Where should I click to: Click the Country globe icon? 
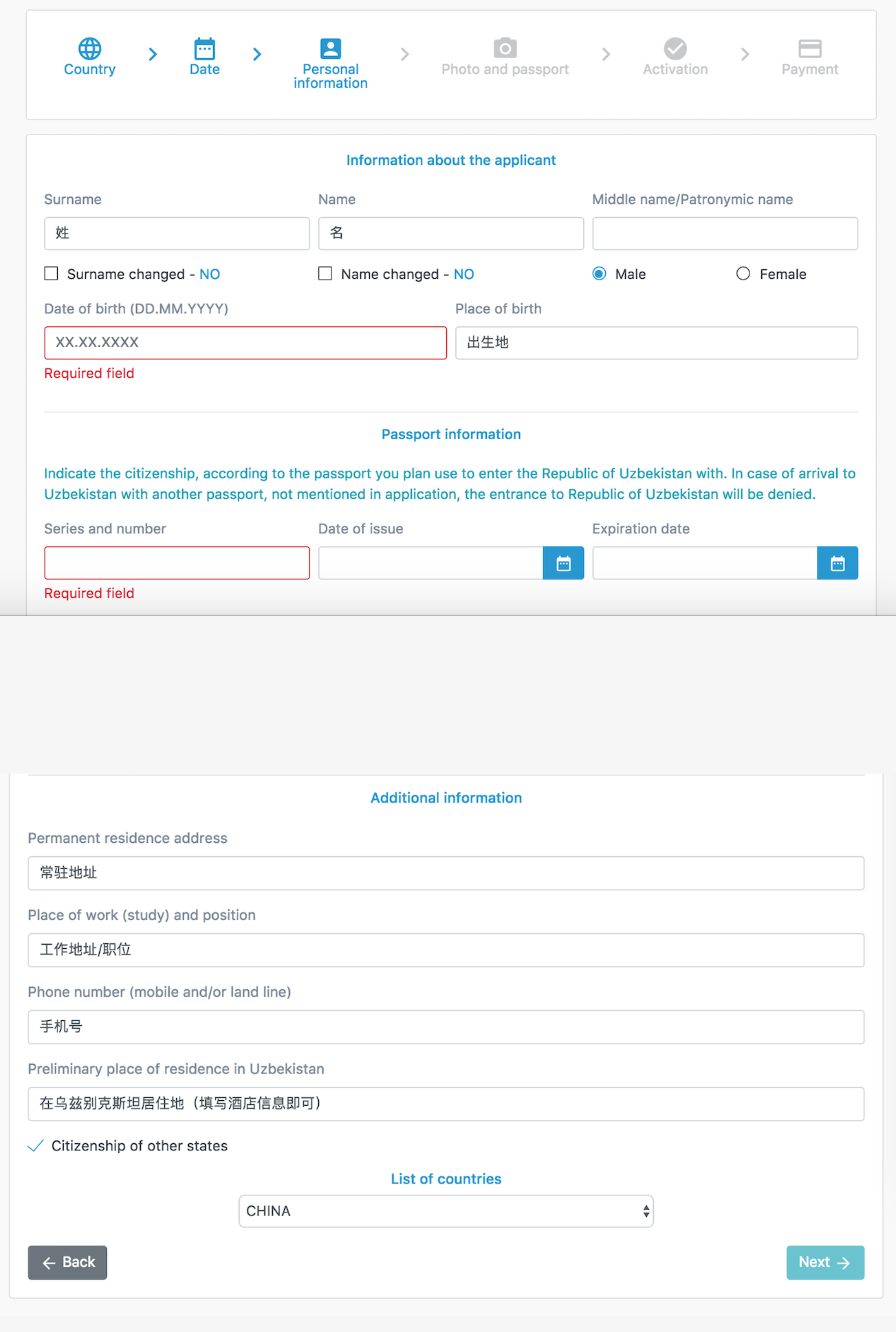click(90, 48)
